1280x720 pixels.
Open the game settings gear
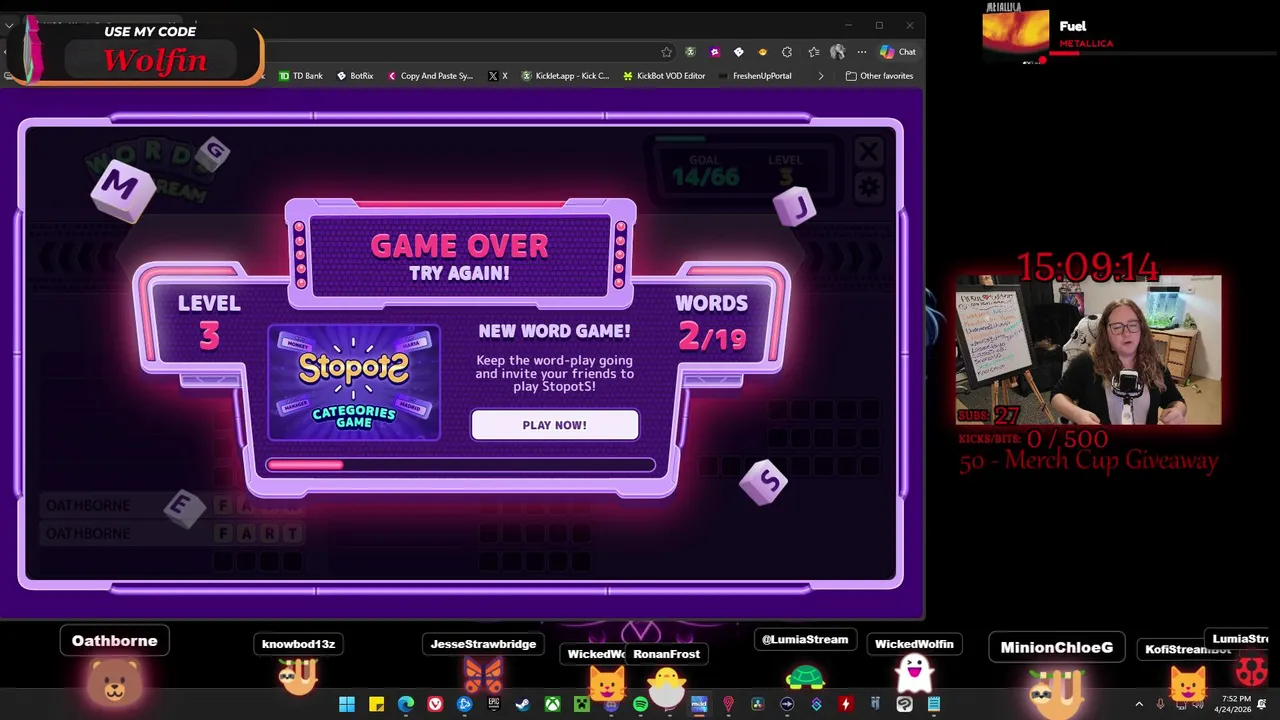click(868, 187)
